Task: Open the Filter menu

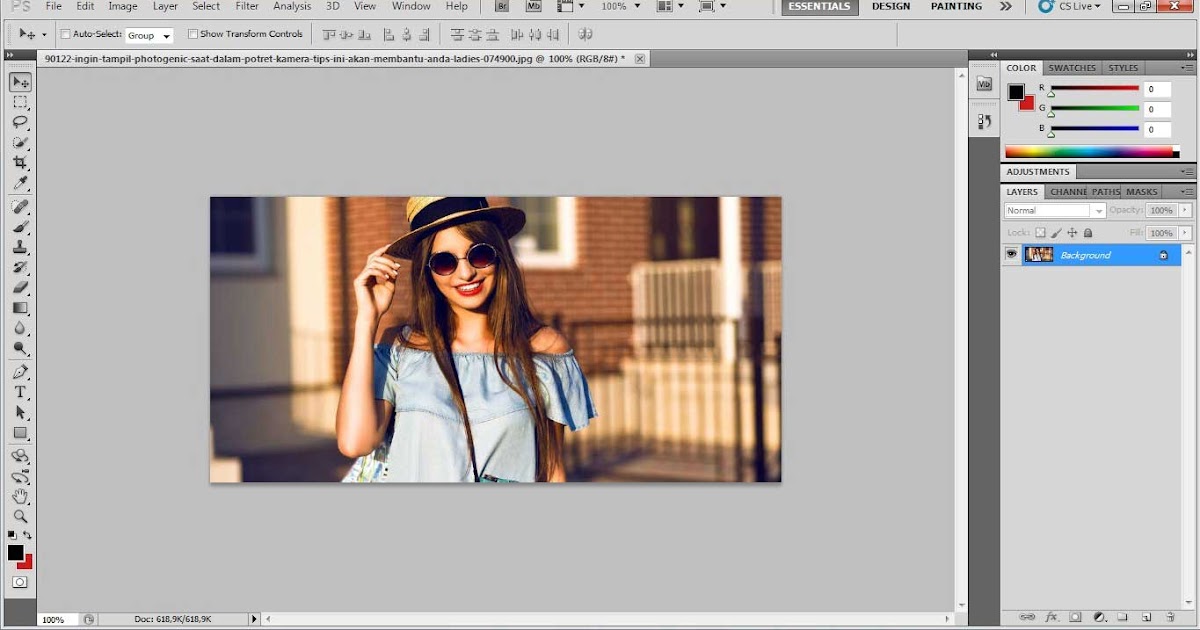Action: pos(246,7)
